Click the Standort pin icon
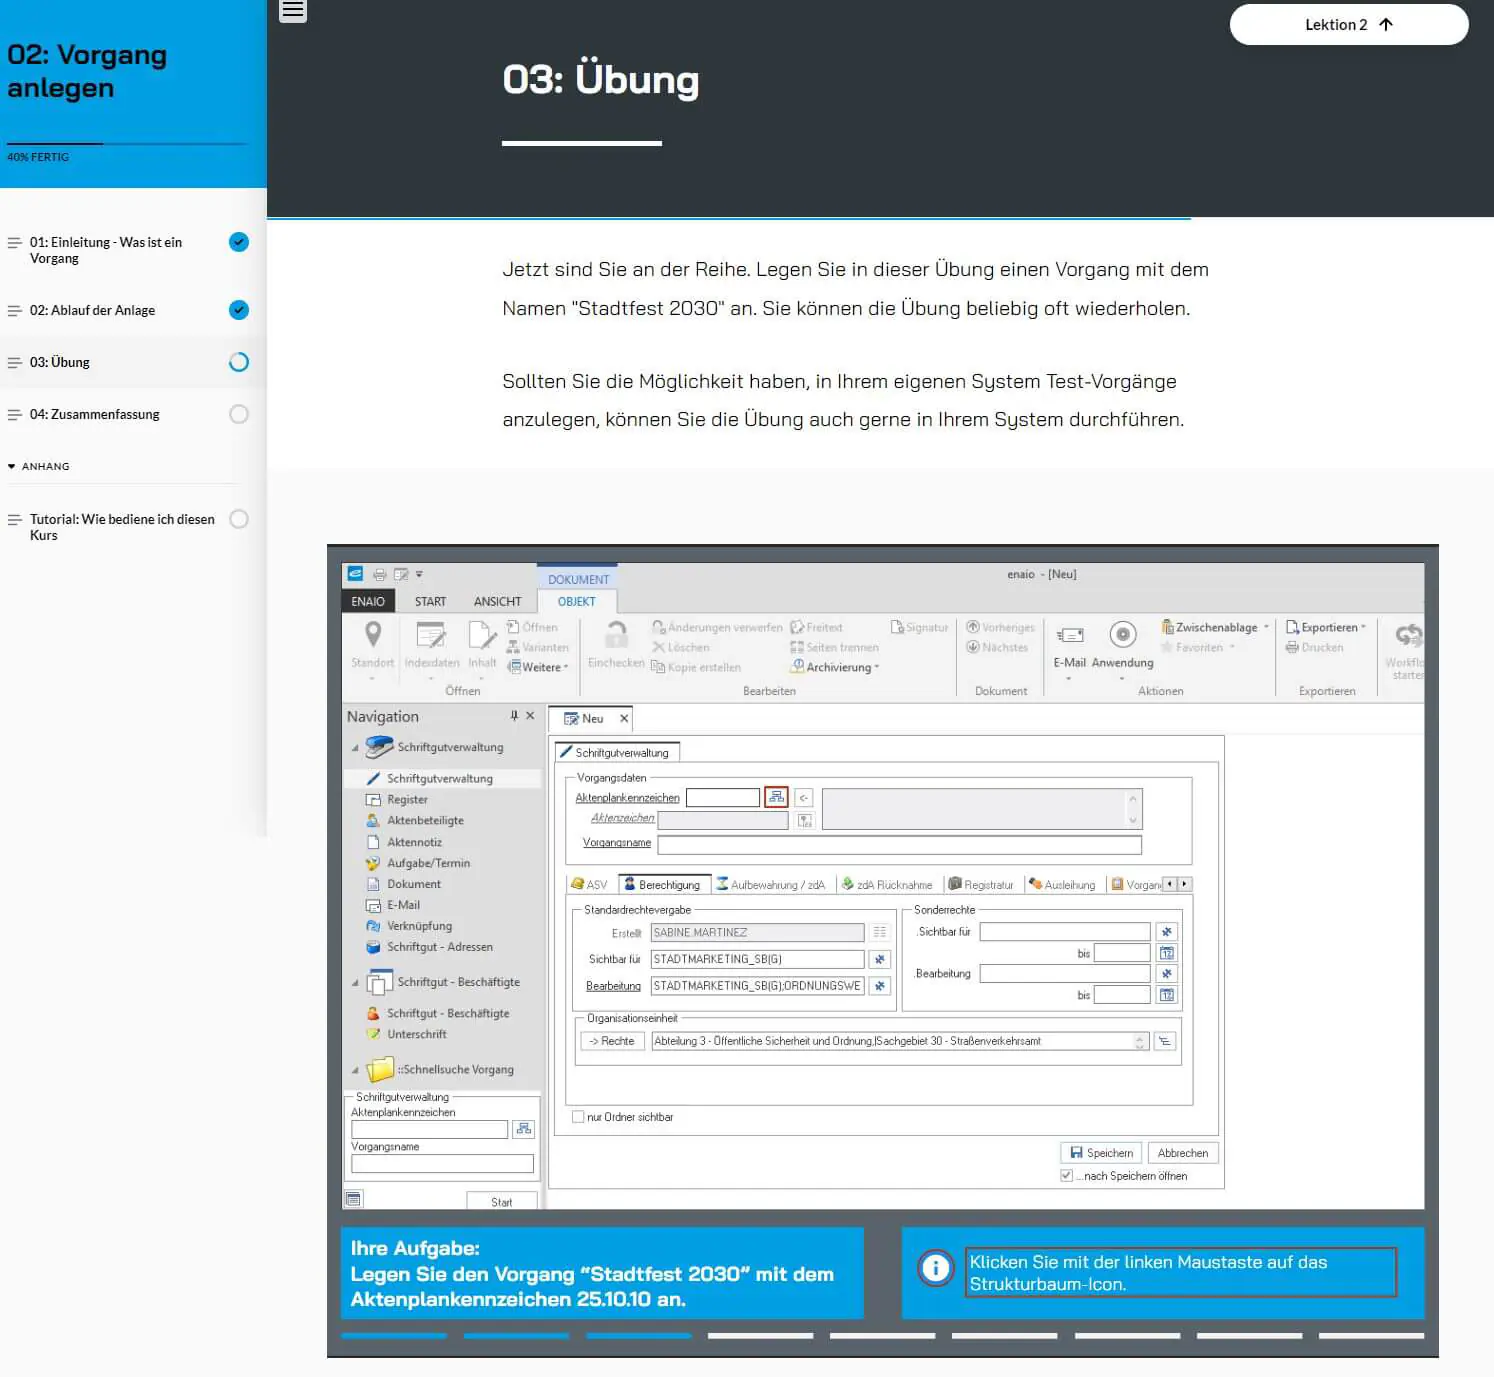 point(372,635)
